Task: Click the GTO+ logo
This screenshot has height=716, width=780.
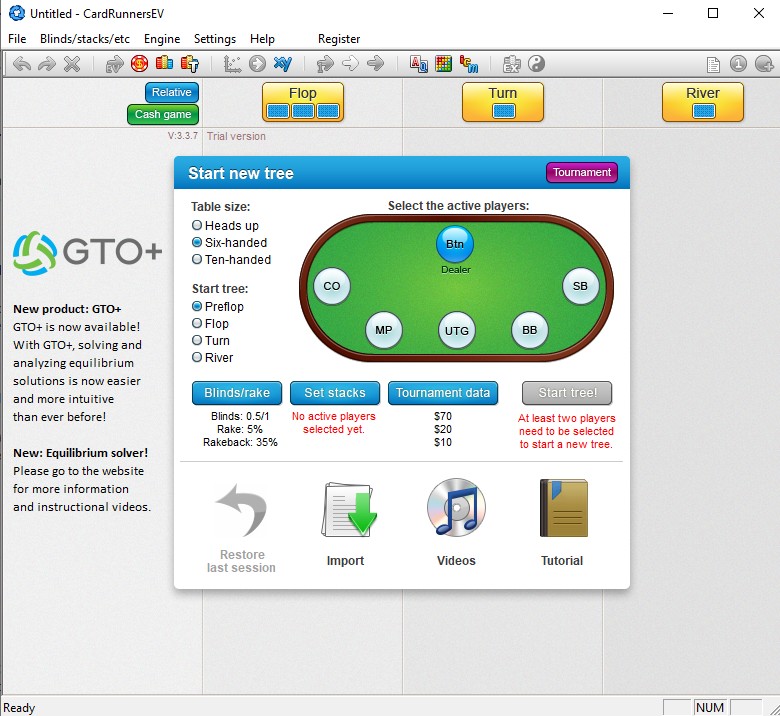Action: 88,252
